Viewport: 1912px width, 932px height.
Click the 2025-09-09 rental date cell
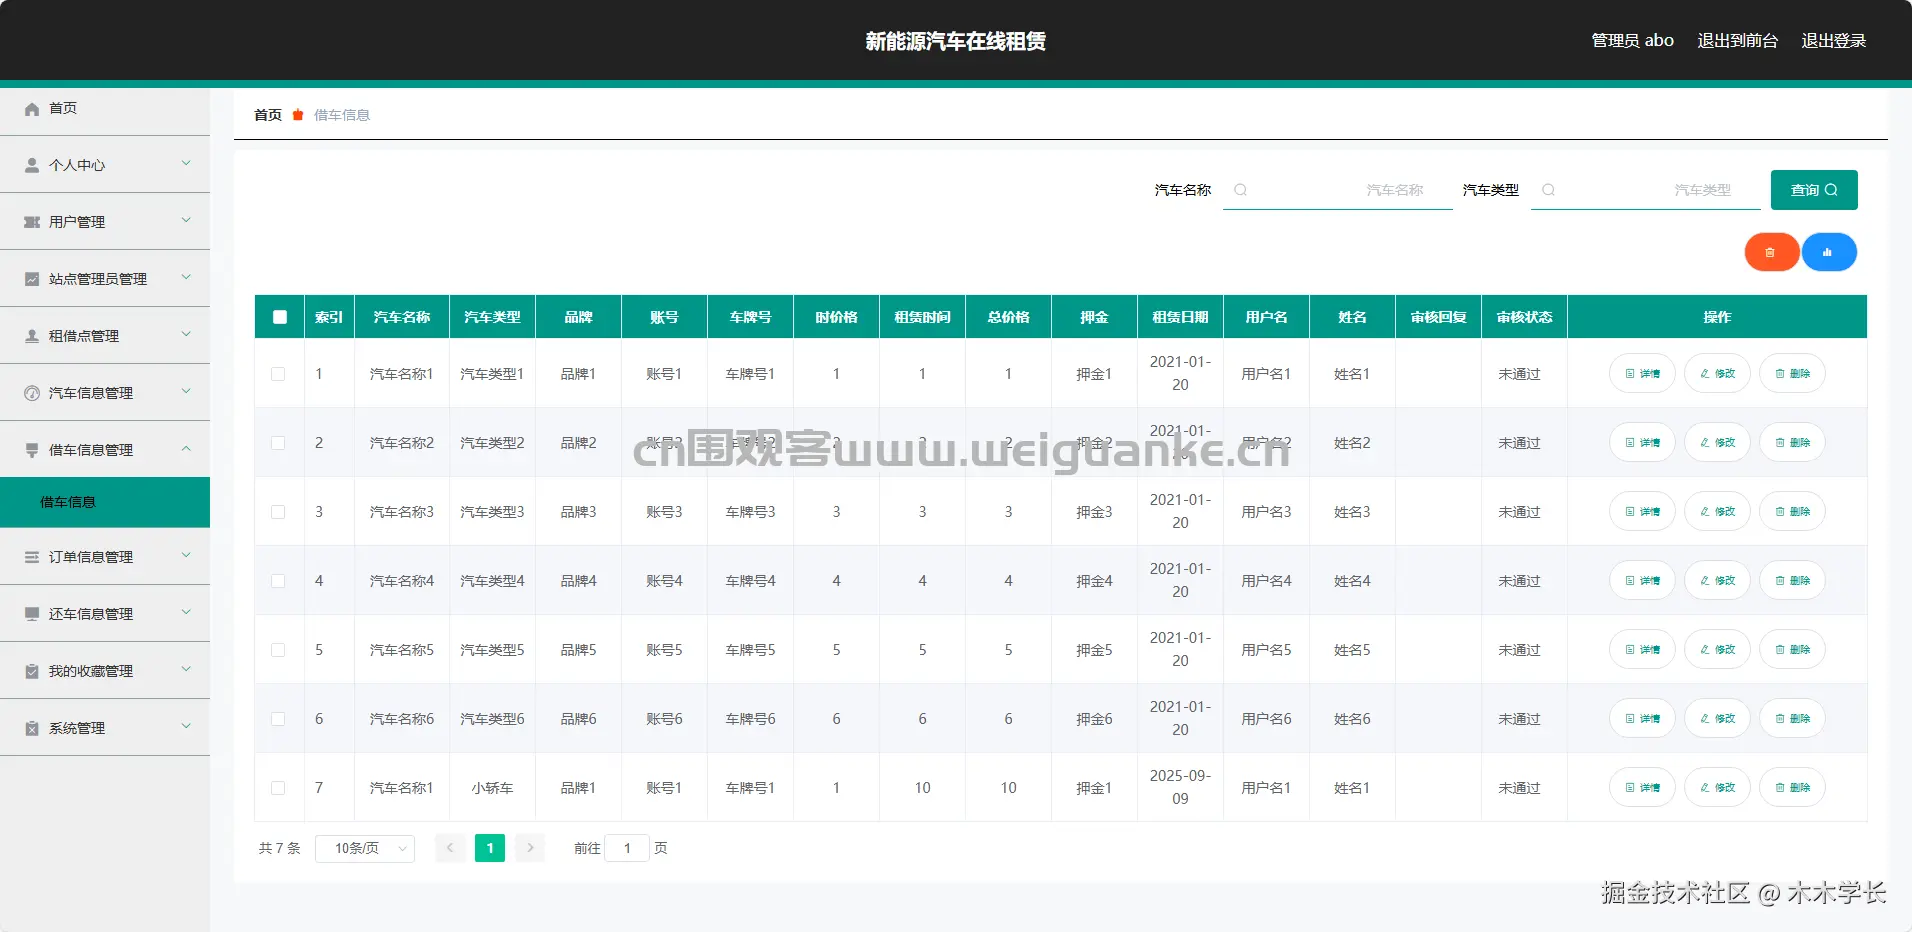1180,788
